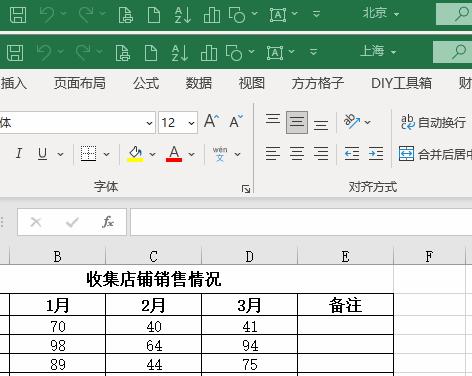Image resolution: width=472 pixels, height=376 pixels.
Task: Apply yellow fill color
Action: (x=135, y=154)
